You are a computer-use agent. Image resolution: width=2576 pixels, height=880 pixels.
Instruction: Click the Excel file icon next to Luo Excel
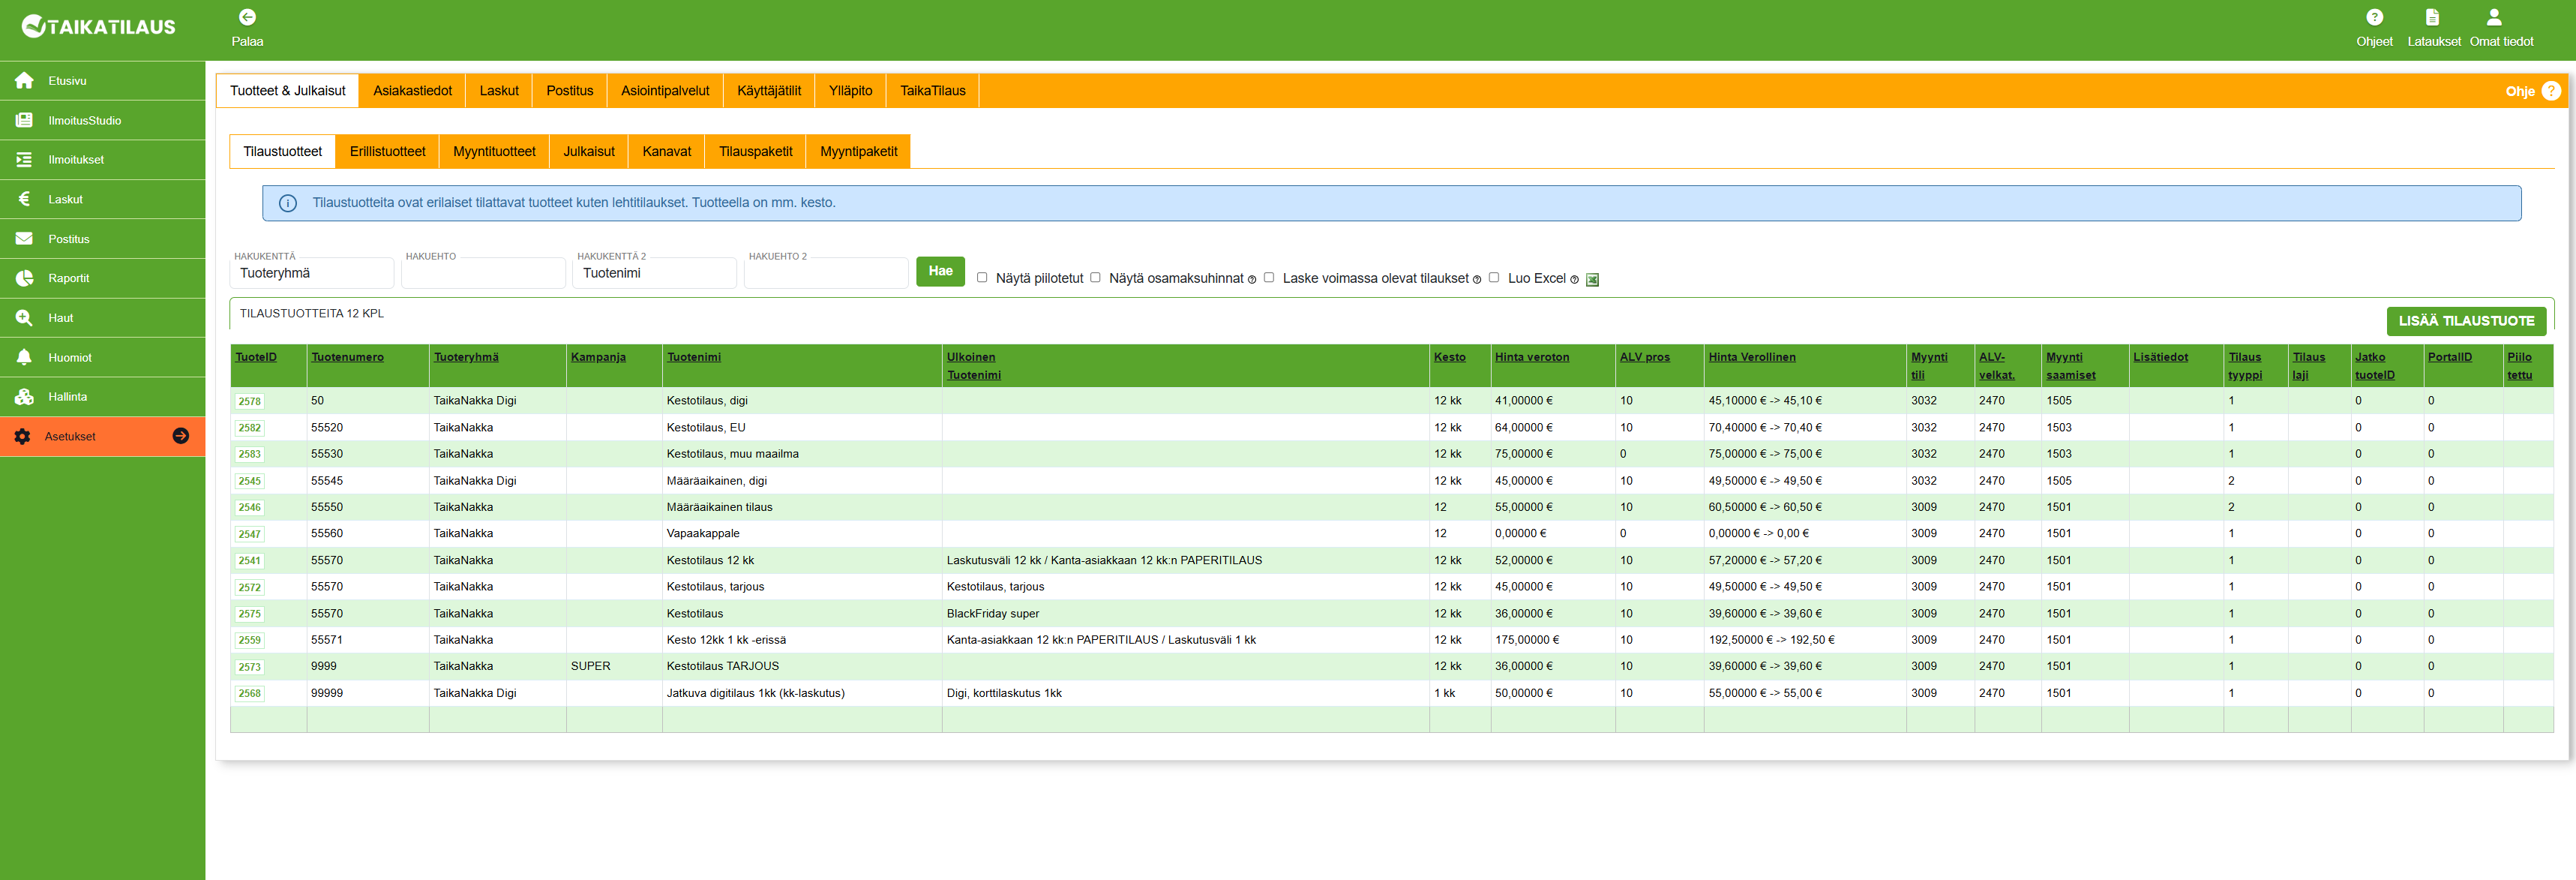[1592, 280]
